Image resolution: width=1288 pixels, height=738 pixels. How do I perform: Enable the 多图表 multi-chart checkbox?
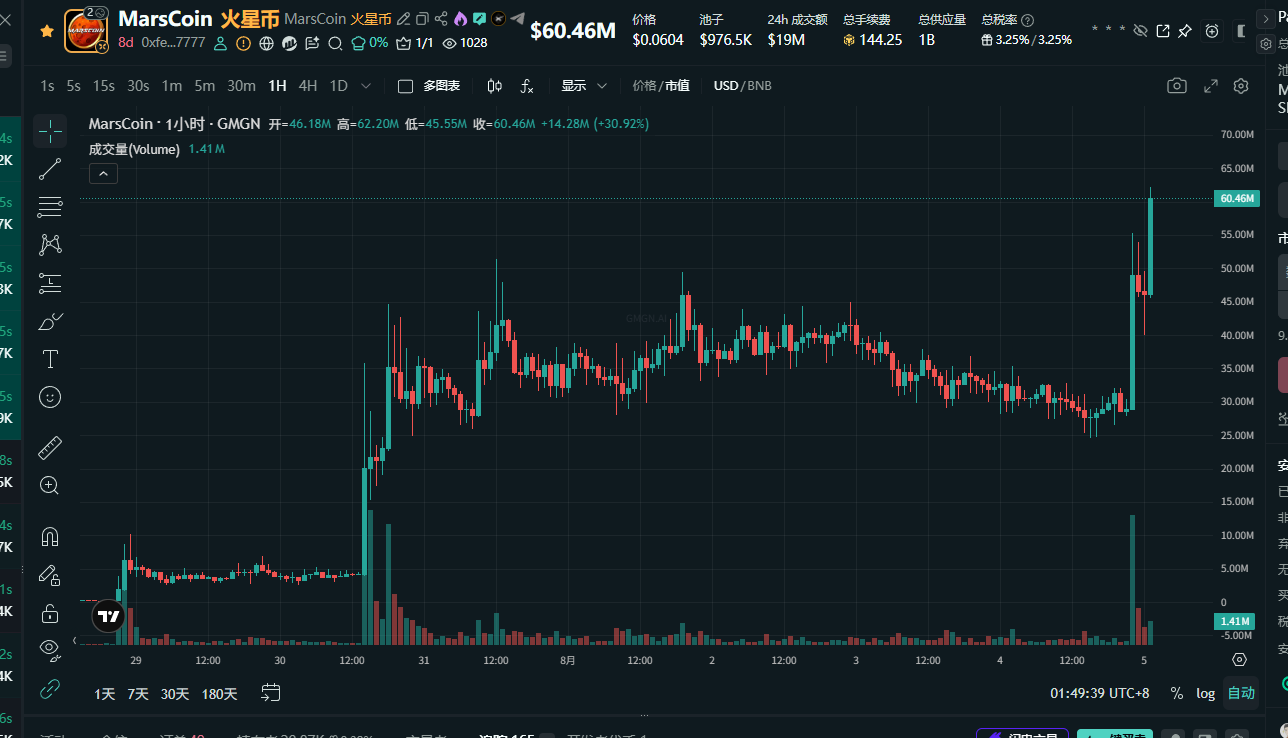[x=405, y=86]
